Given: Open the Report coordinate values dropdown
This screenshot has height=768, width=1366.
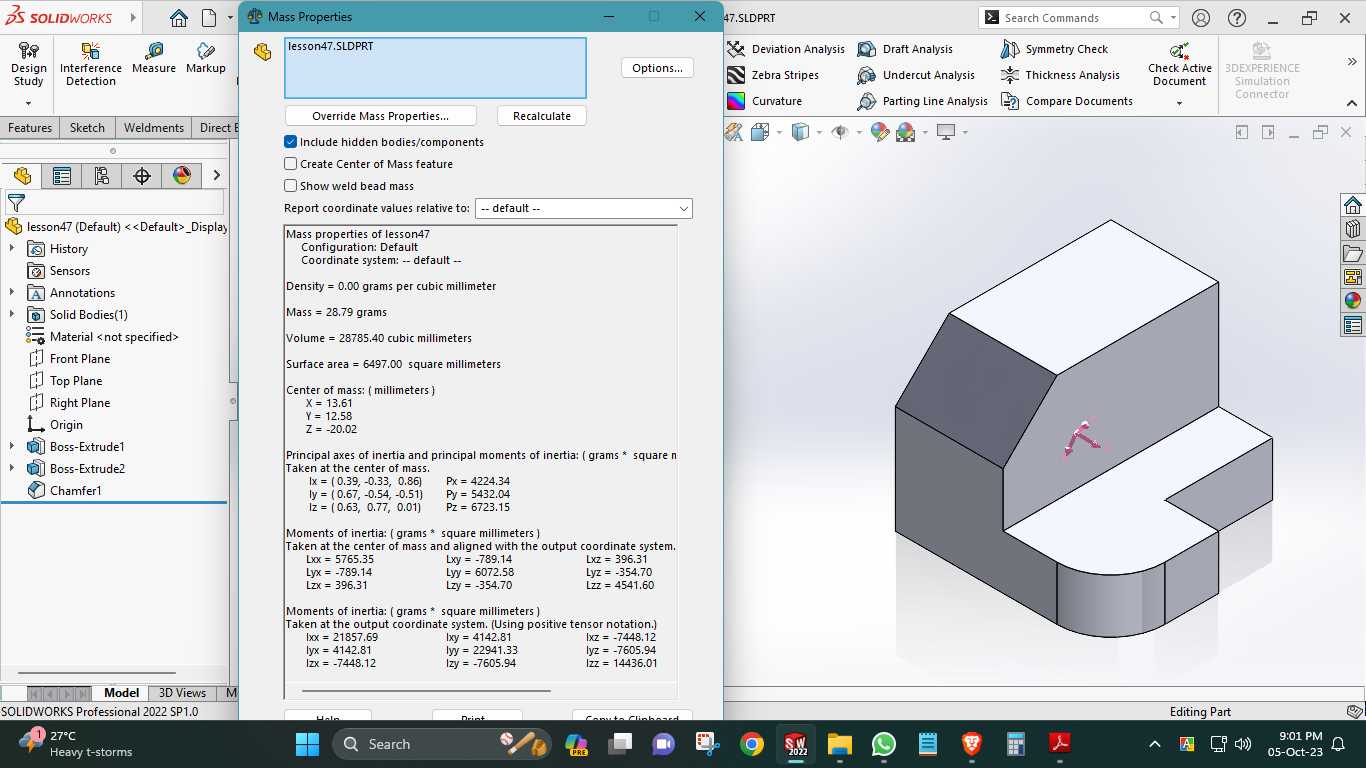Looking at the screenshot, I should click(x=584, y=208).
